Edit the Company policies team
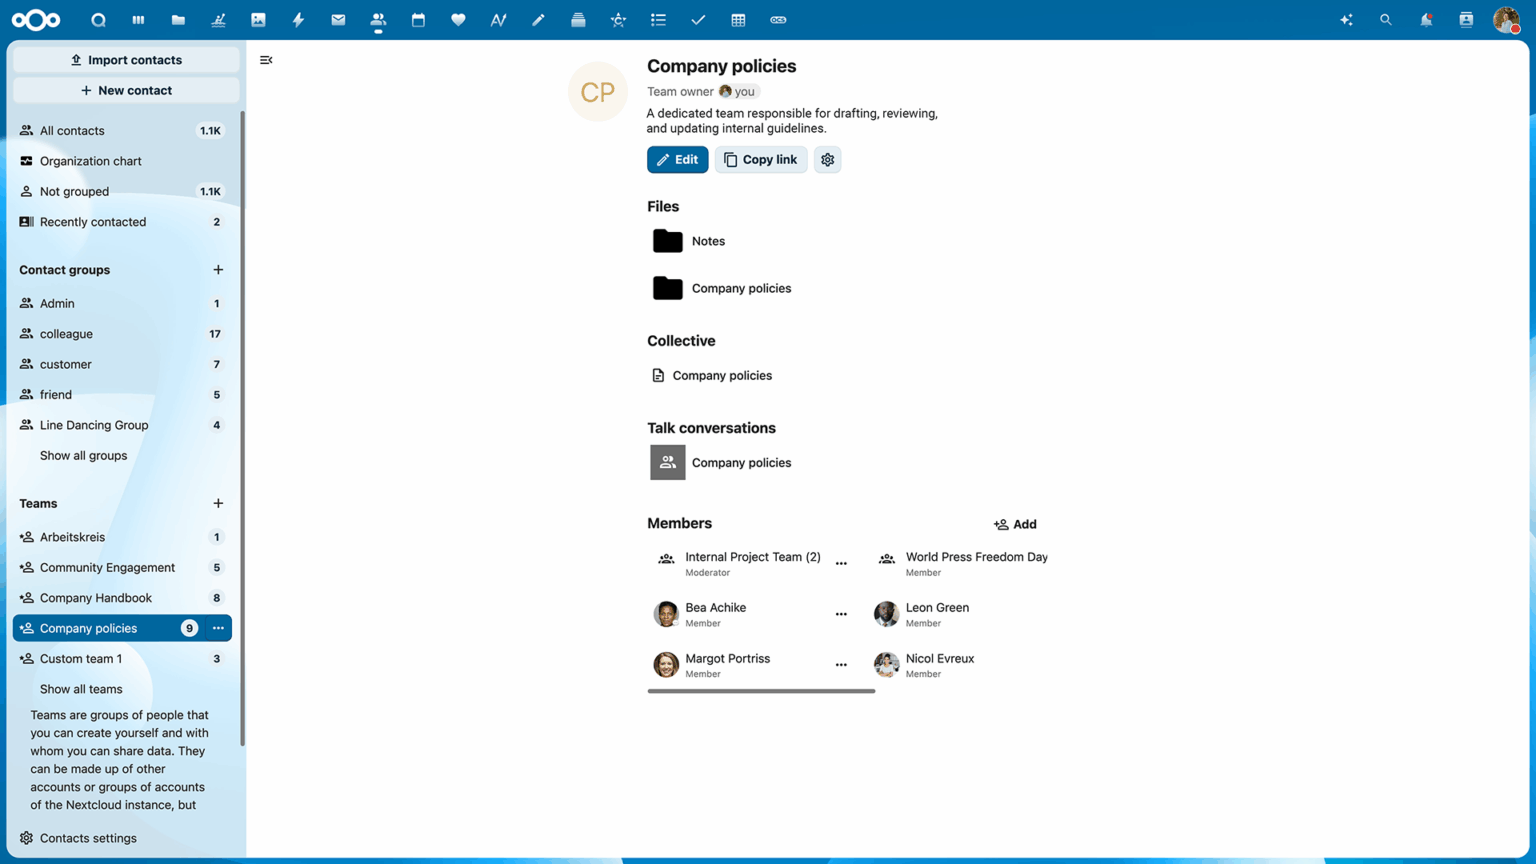 pyautogui.click(x=677, y=159)
